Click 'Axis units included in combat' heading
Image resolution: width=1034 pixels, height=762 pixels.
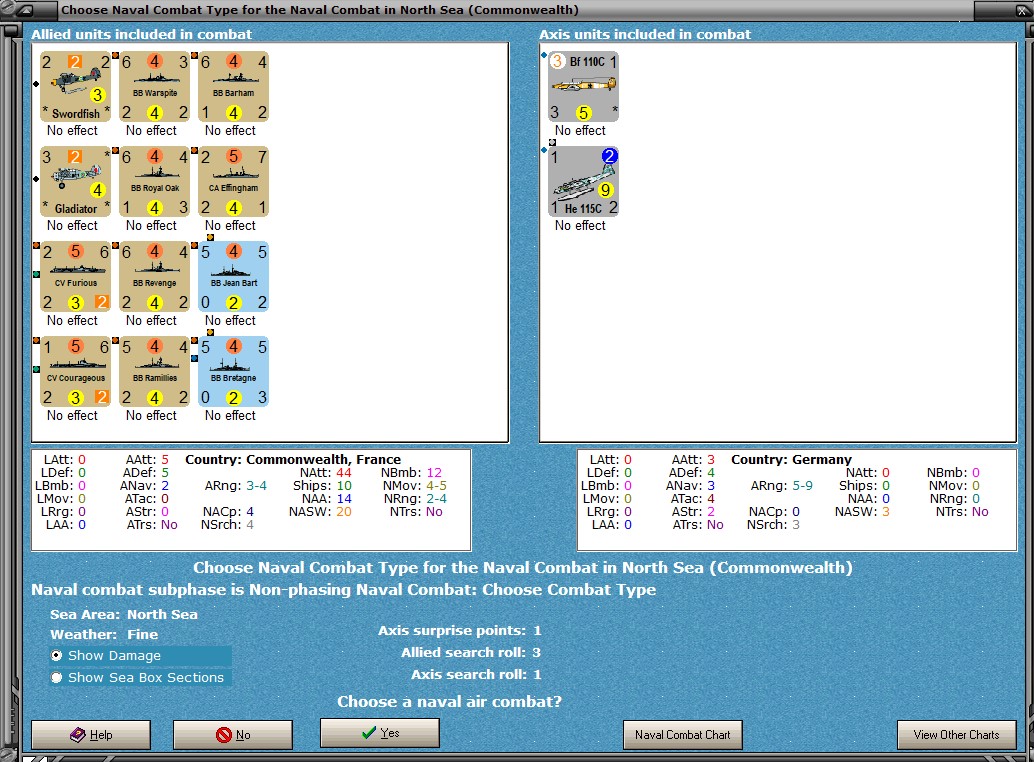[645, 34]
